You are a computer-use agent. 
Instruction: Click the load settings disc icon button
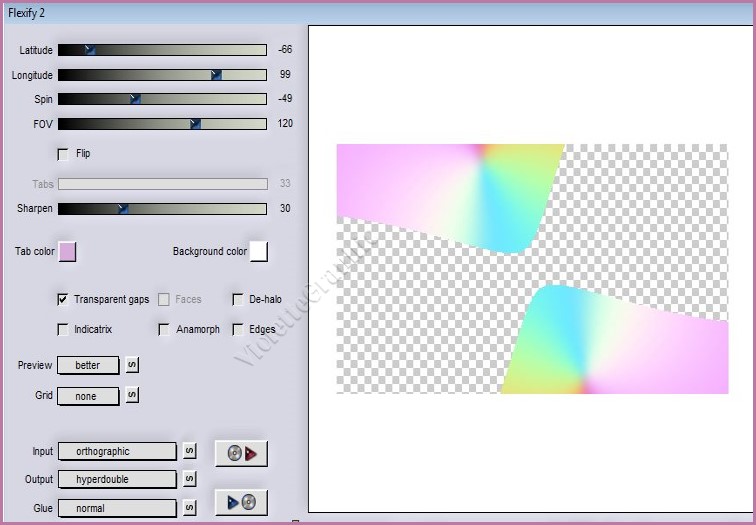[241, 453]
